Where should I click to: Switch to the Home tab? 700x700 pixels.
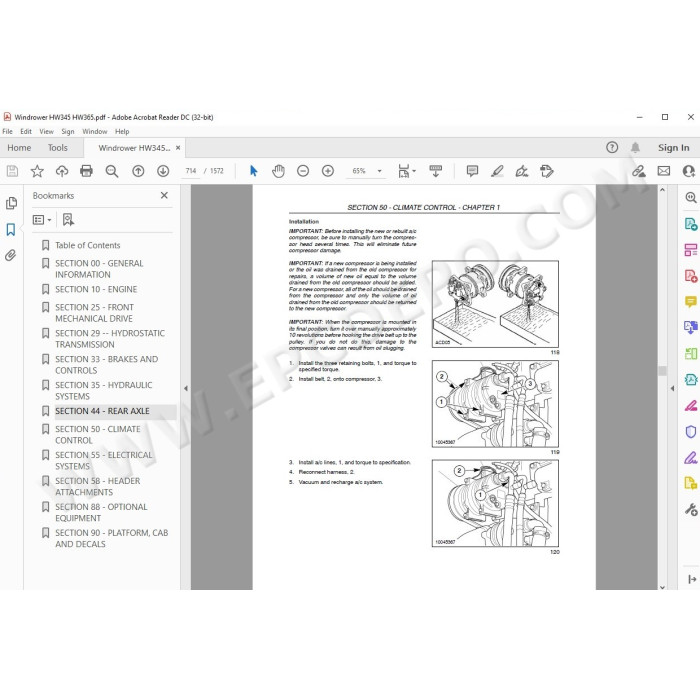click(x=19, y=148)
